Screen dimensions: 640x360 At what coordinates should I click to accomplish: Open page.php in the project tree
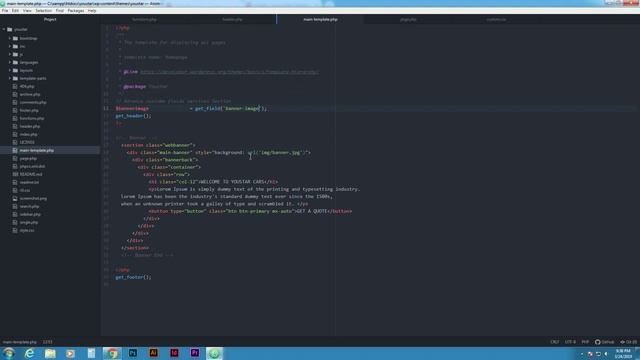[28, 158]
